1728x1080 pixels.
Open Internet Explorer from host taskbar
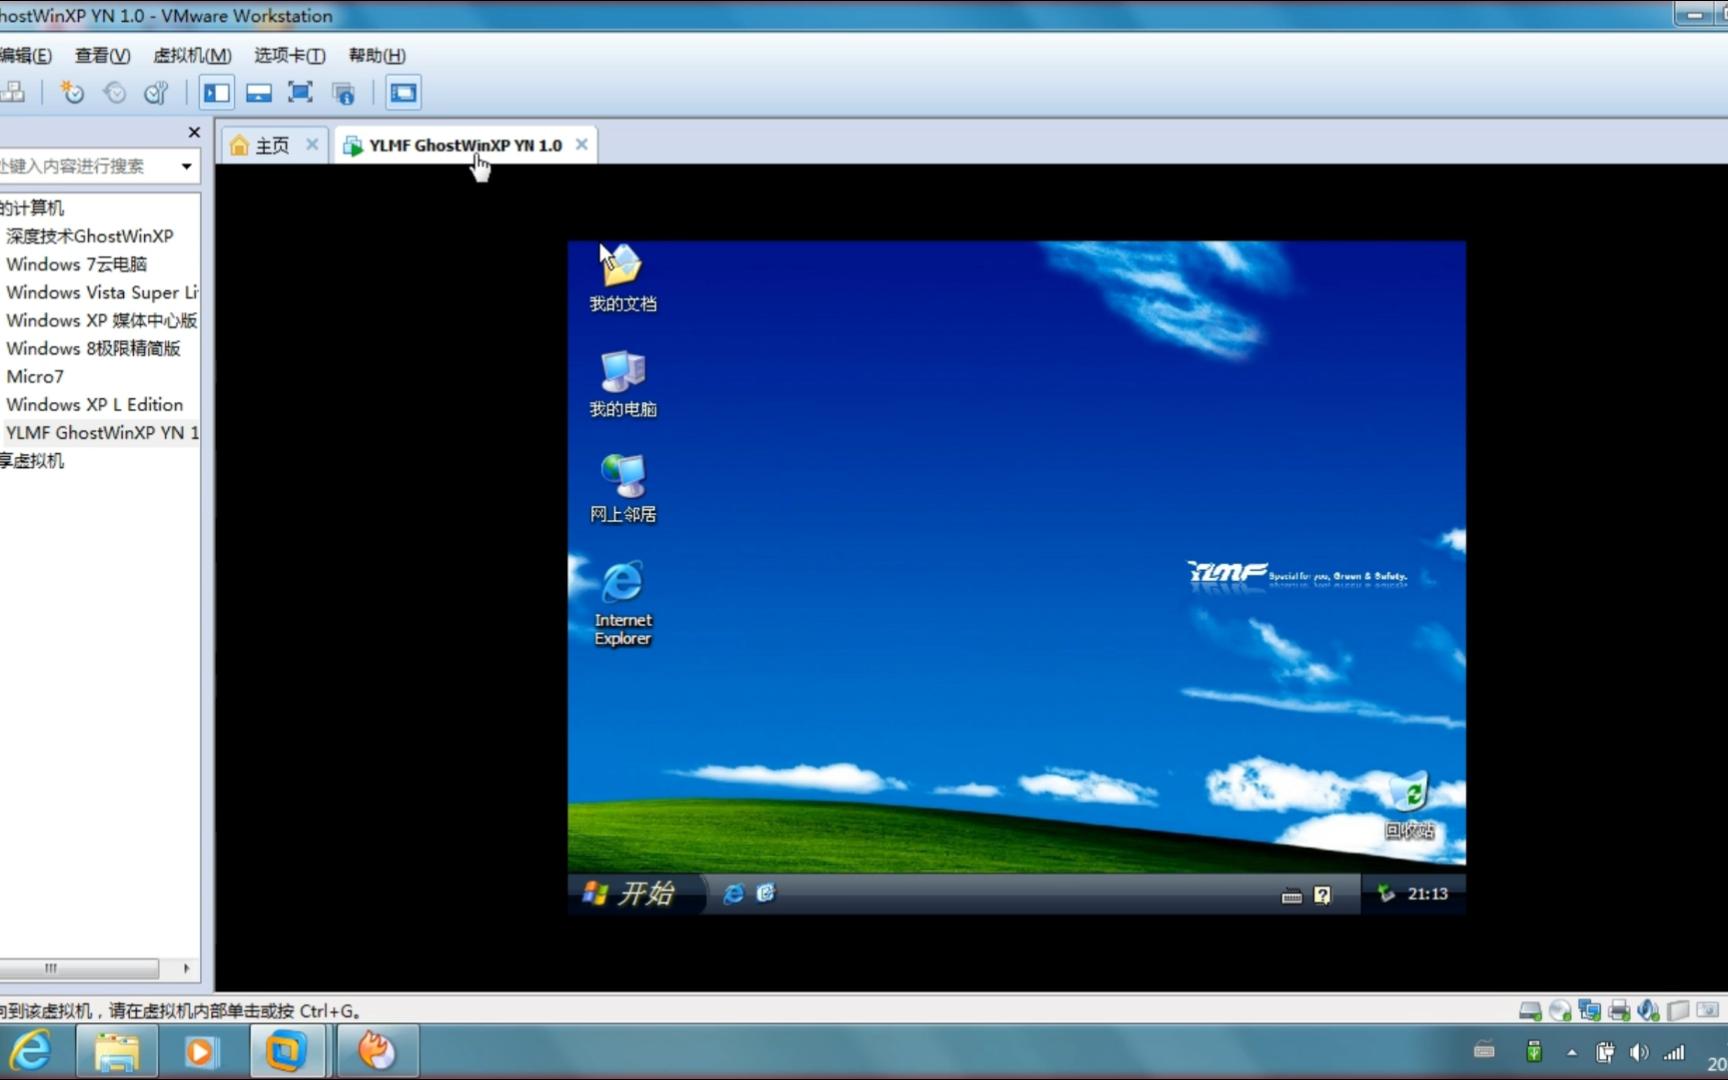[32, 1052]
